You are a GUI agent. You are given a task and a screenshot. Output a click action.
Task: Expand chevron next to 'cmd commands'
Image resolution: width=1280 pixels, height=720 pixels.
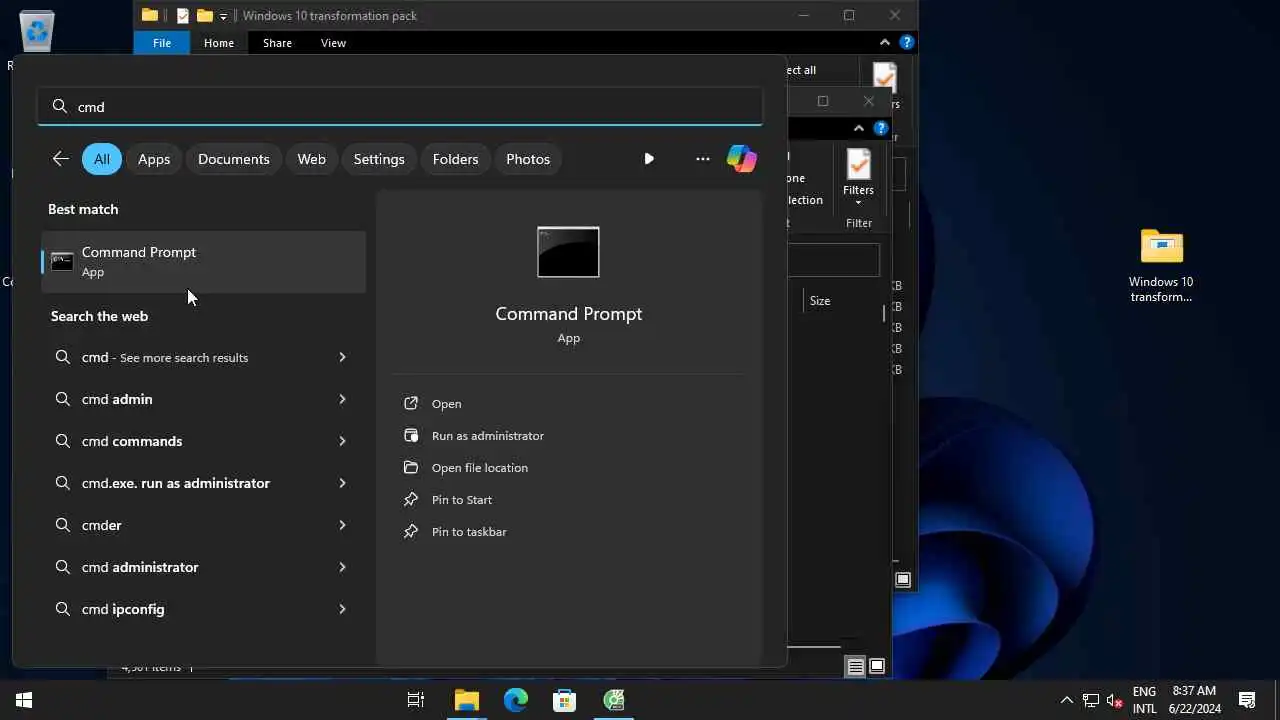[342, 441]
